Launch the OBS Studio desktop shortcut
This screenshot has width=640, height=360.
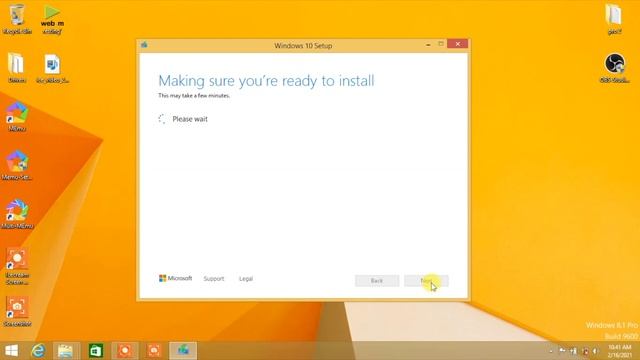tap(614, 68)
